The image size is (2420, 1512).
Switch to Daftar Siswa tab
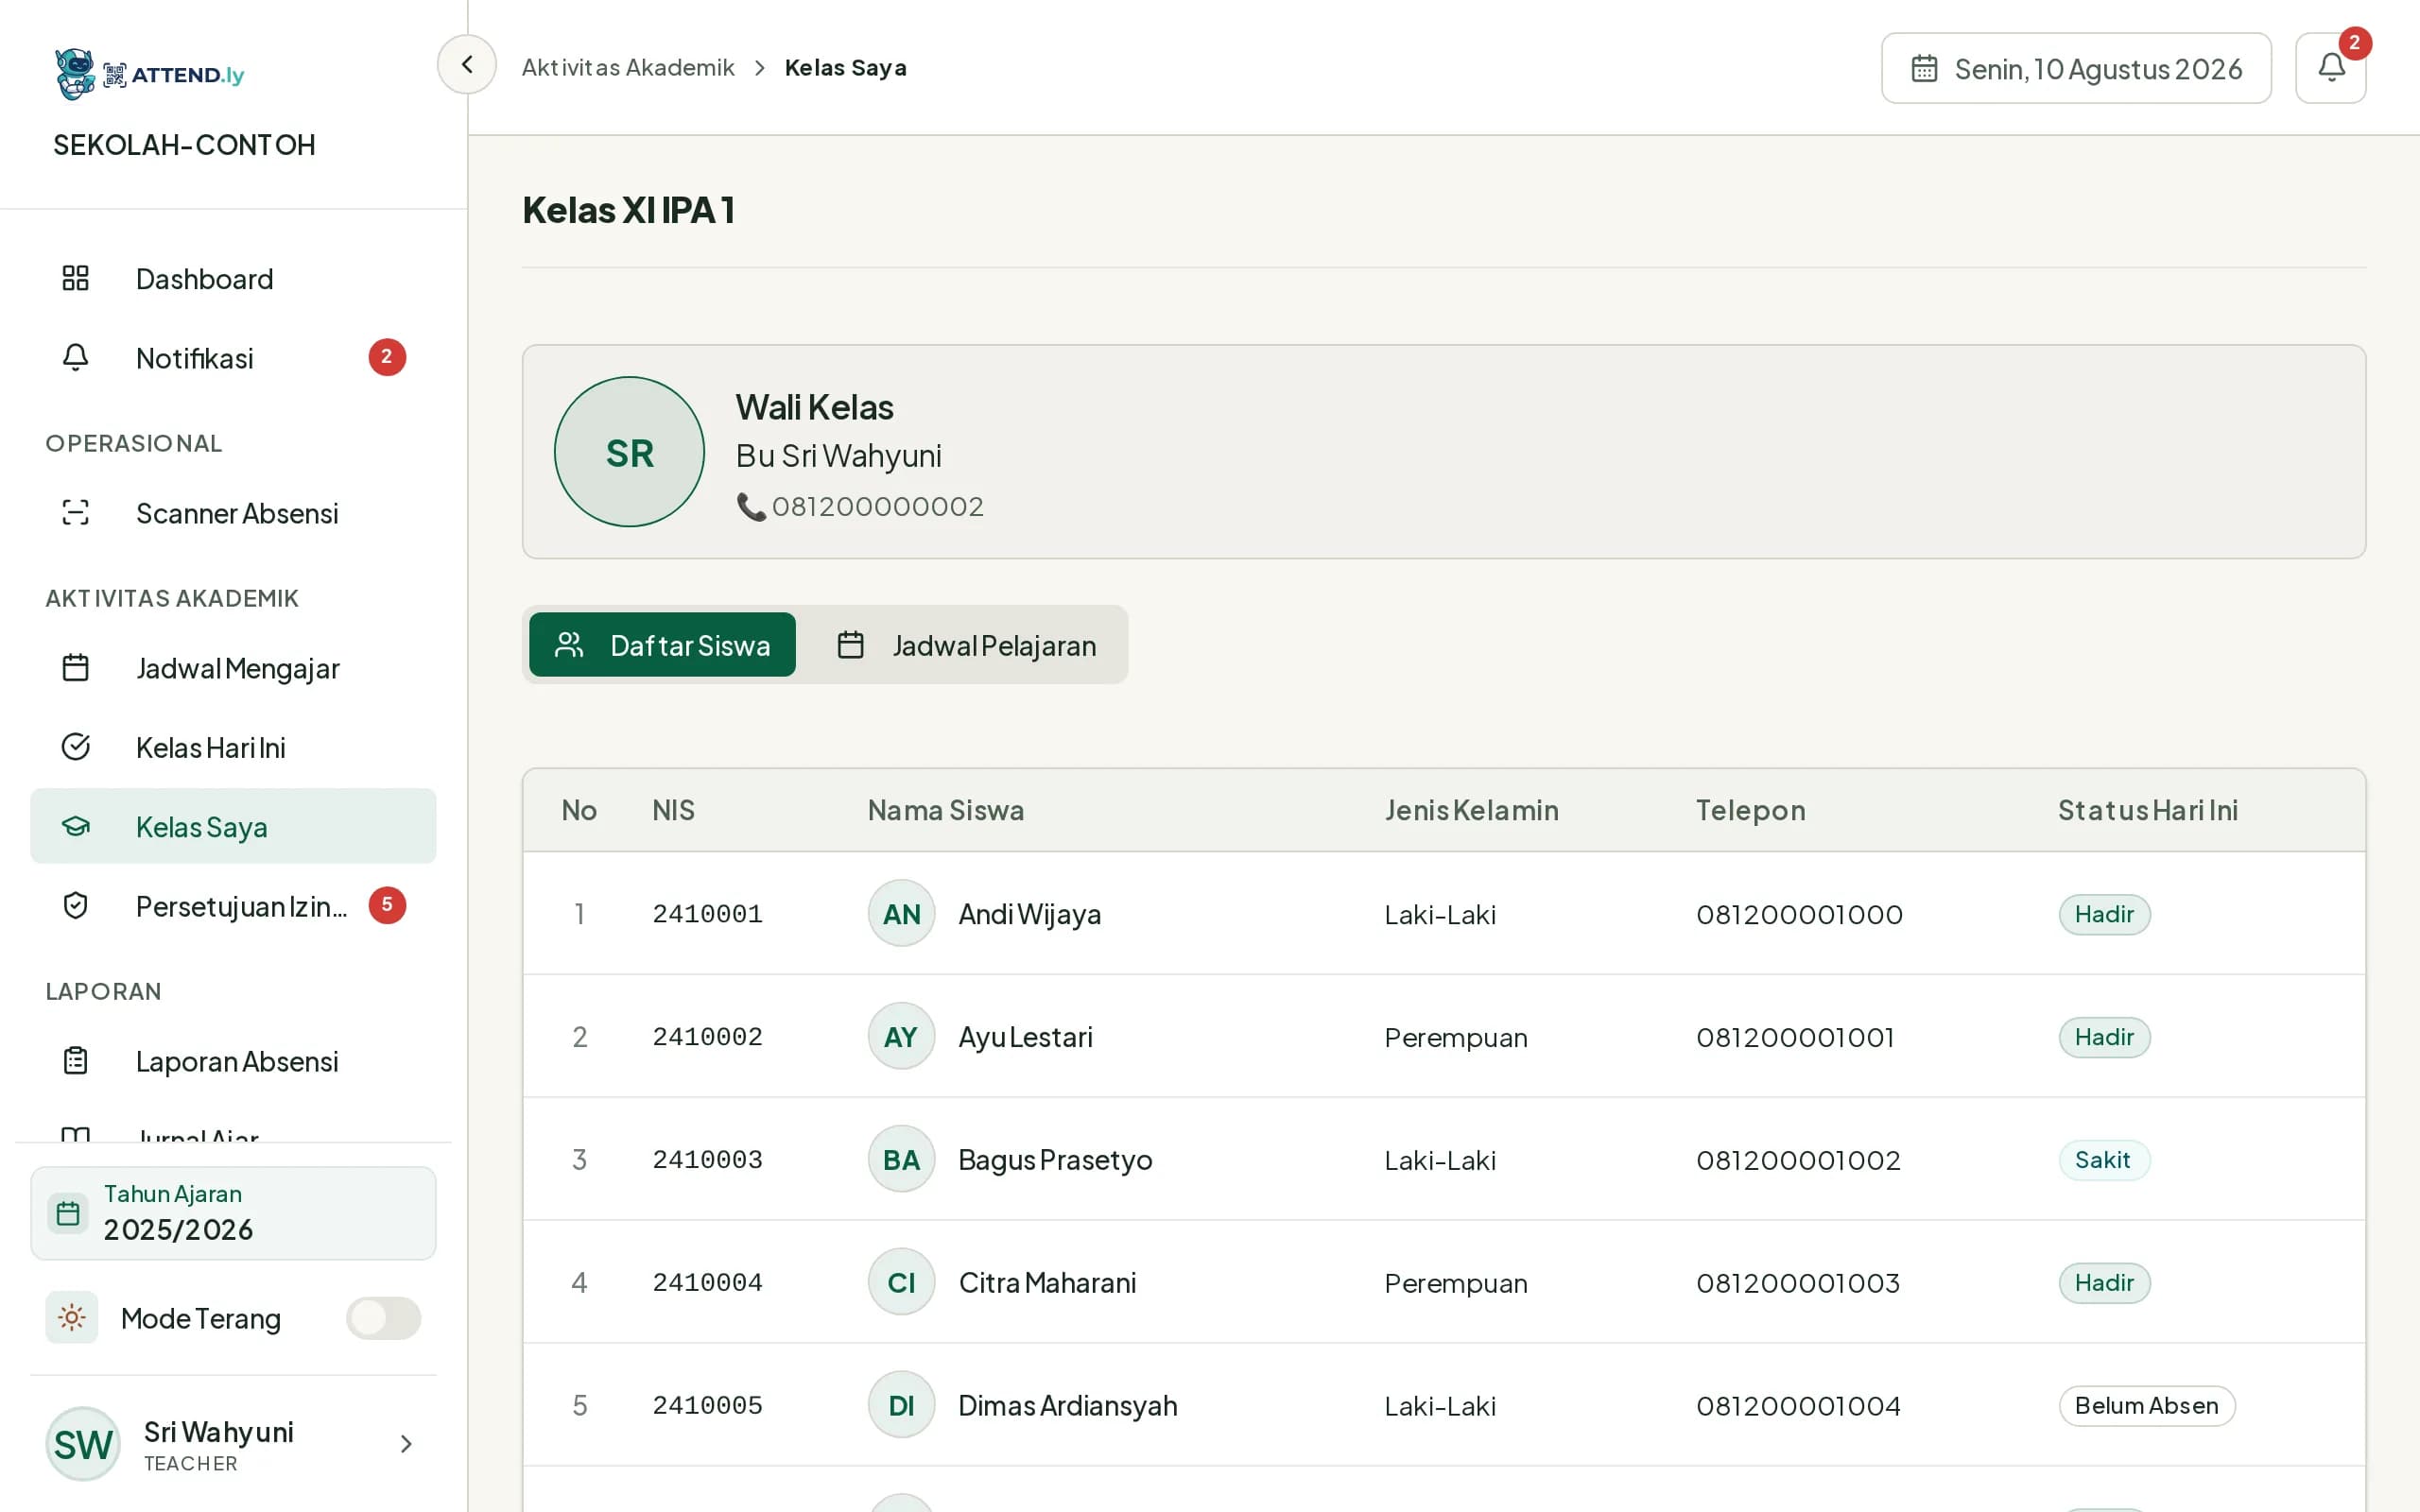[662, 645]
